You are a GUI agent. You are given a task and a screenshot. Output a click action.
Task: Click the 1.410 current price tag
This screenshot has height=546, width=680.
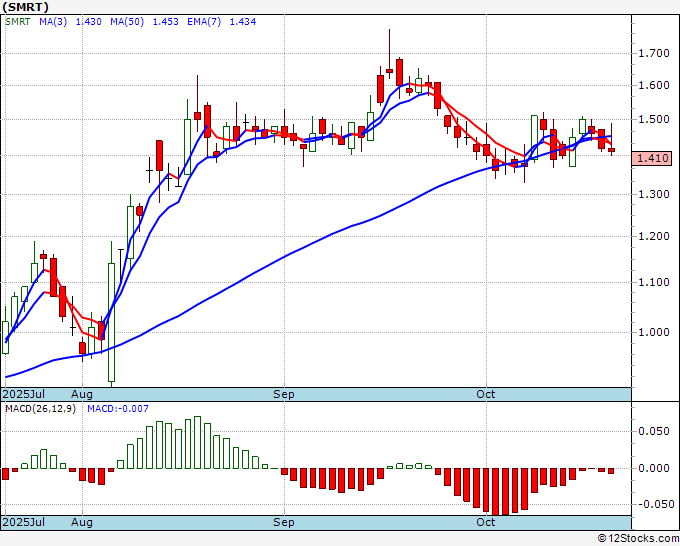pyautogui.click(x=652, y=158)
